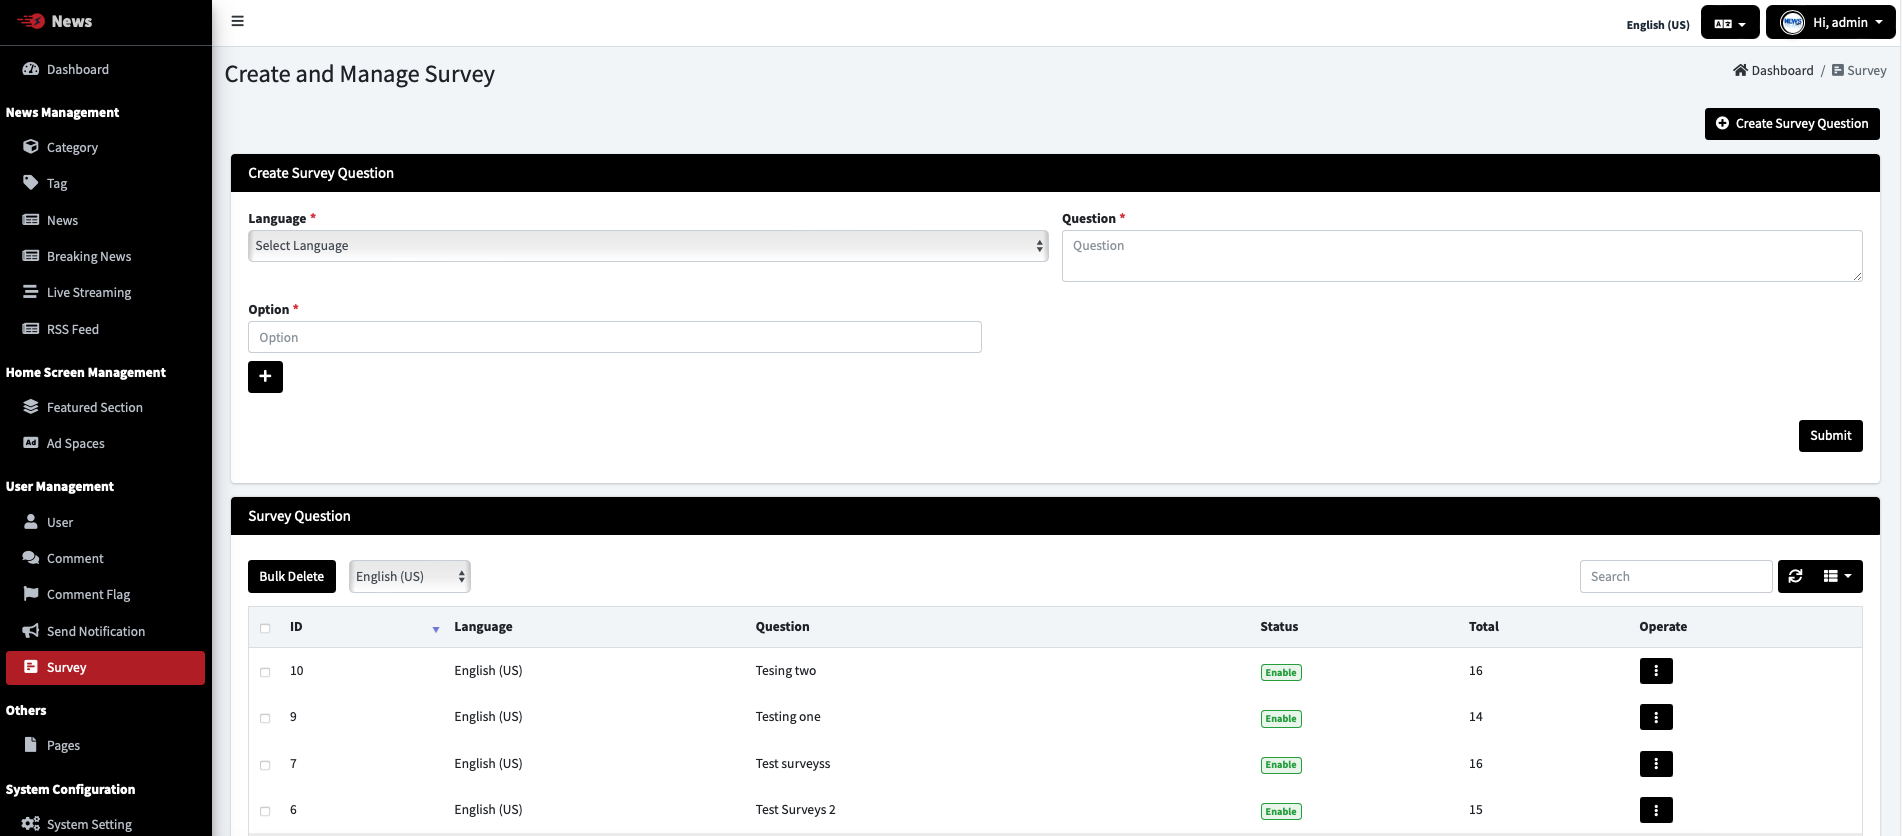Screen dimensions: 1902x836
Task: Go to Dashboard via breadcrumb link
Action: (x=1773, y=70)
